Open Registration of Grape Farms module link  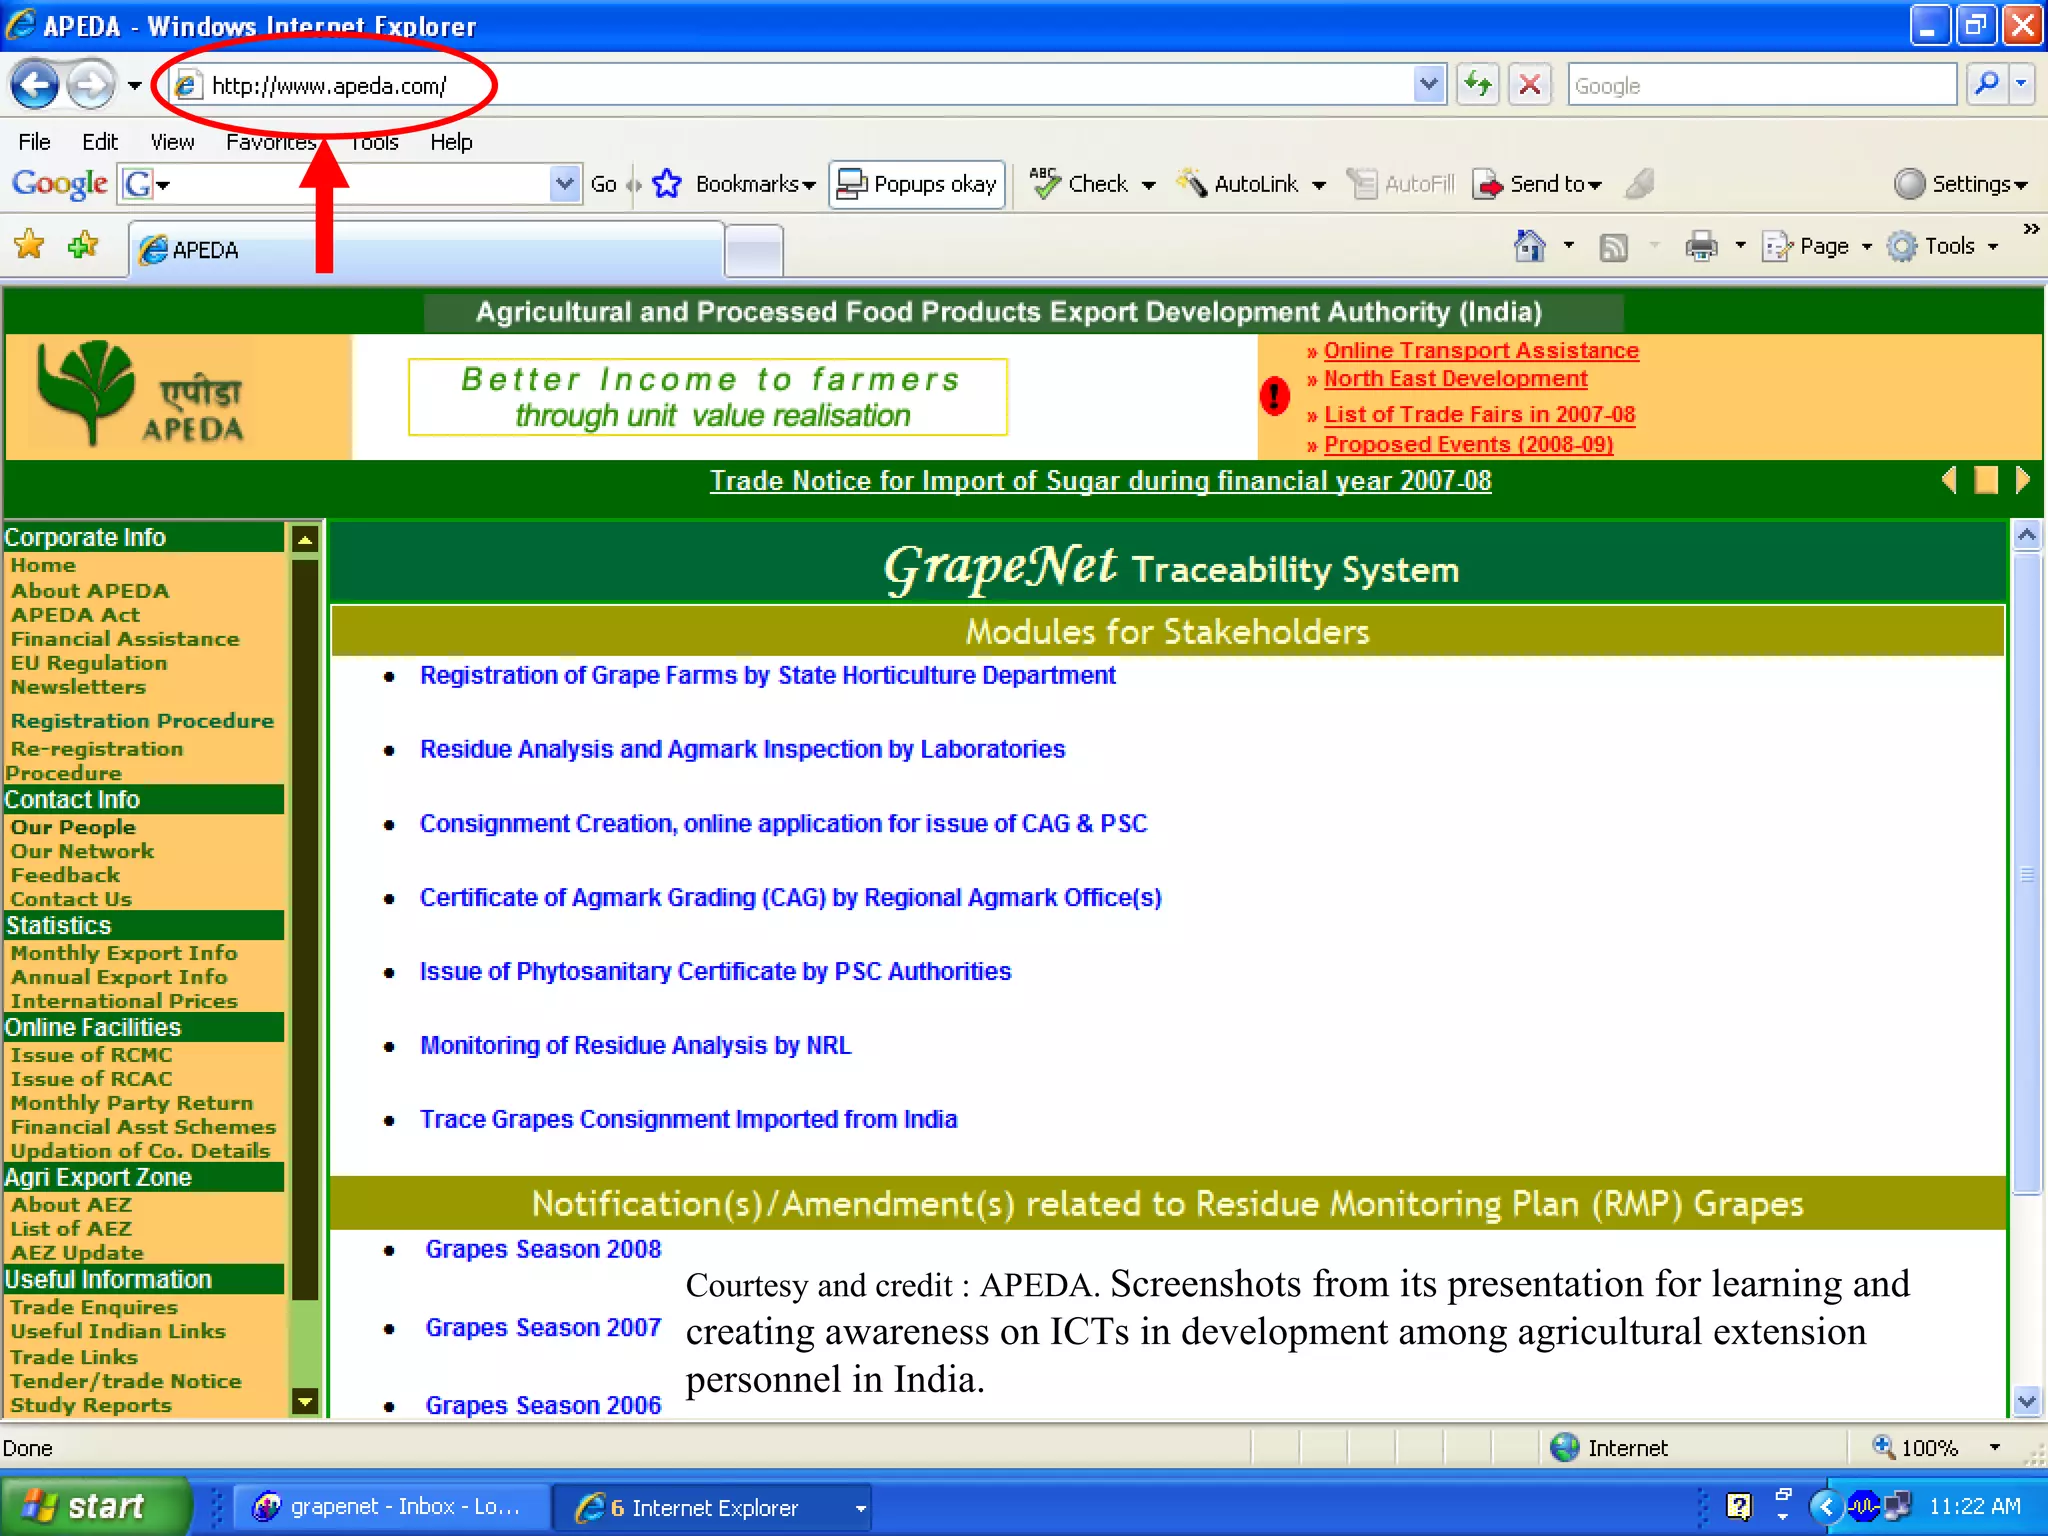pyautogui.click(x=767, y=675)
